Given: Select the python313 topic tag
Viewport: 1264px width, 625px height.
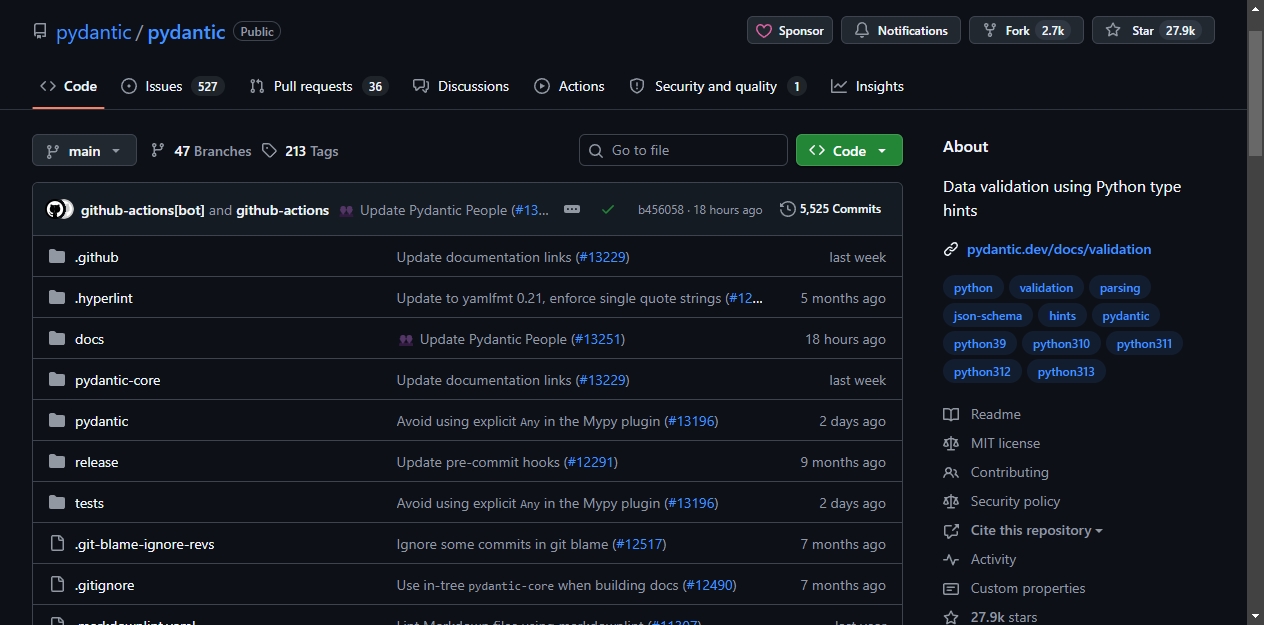Looking at the screenshot, I should point(1066,372).
